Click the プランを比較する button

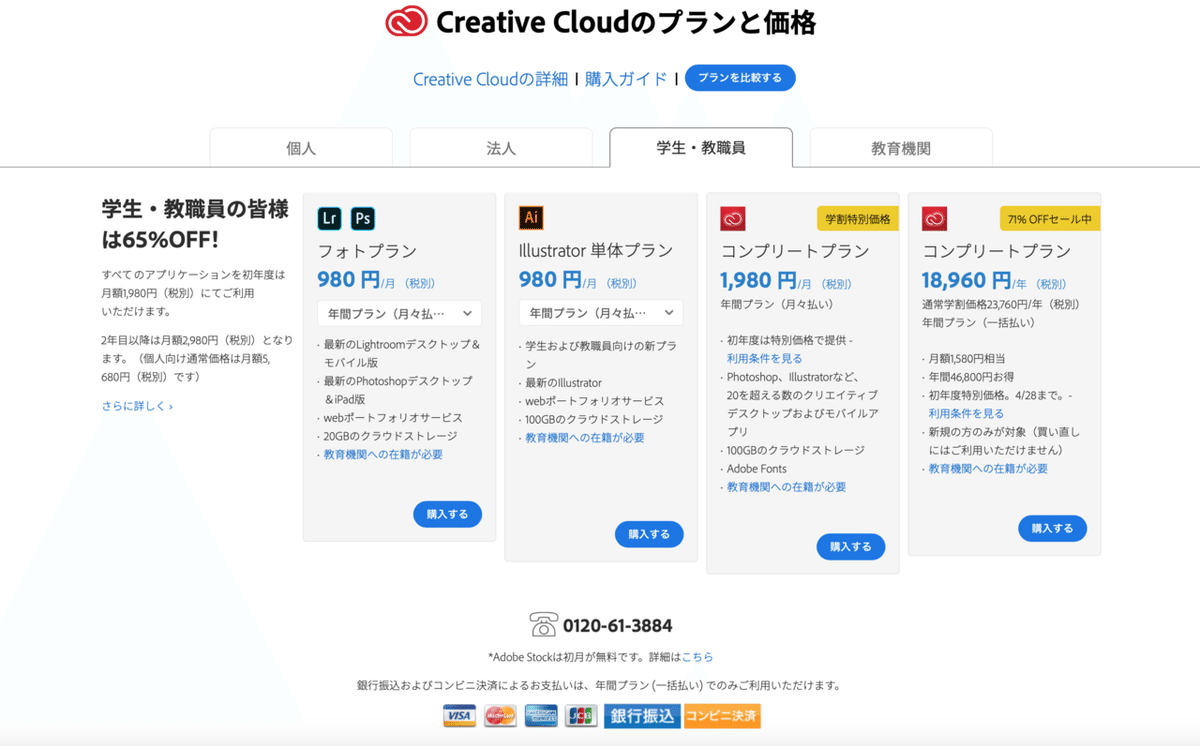click(x=740, y=78)
